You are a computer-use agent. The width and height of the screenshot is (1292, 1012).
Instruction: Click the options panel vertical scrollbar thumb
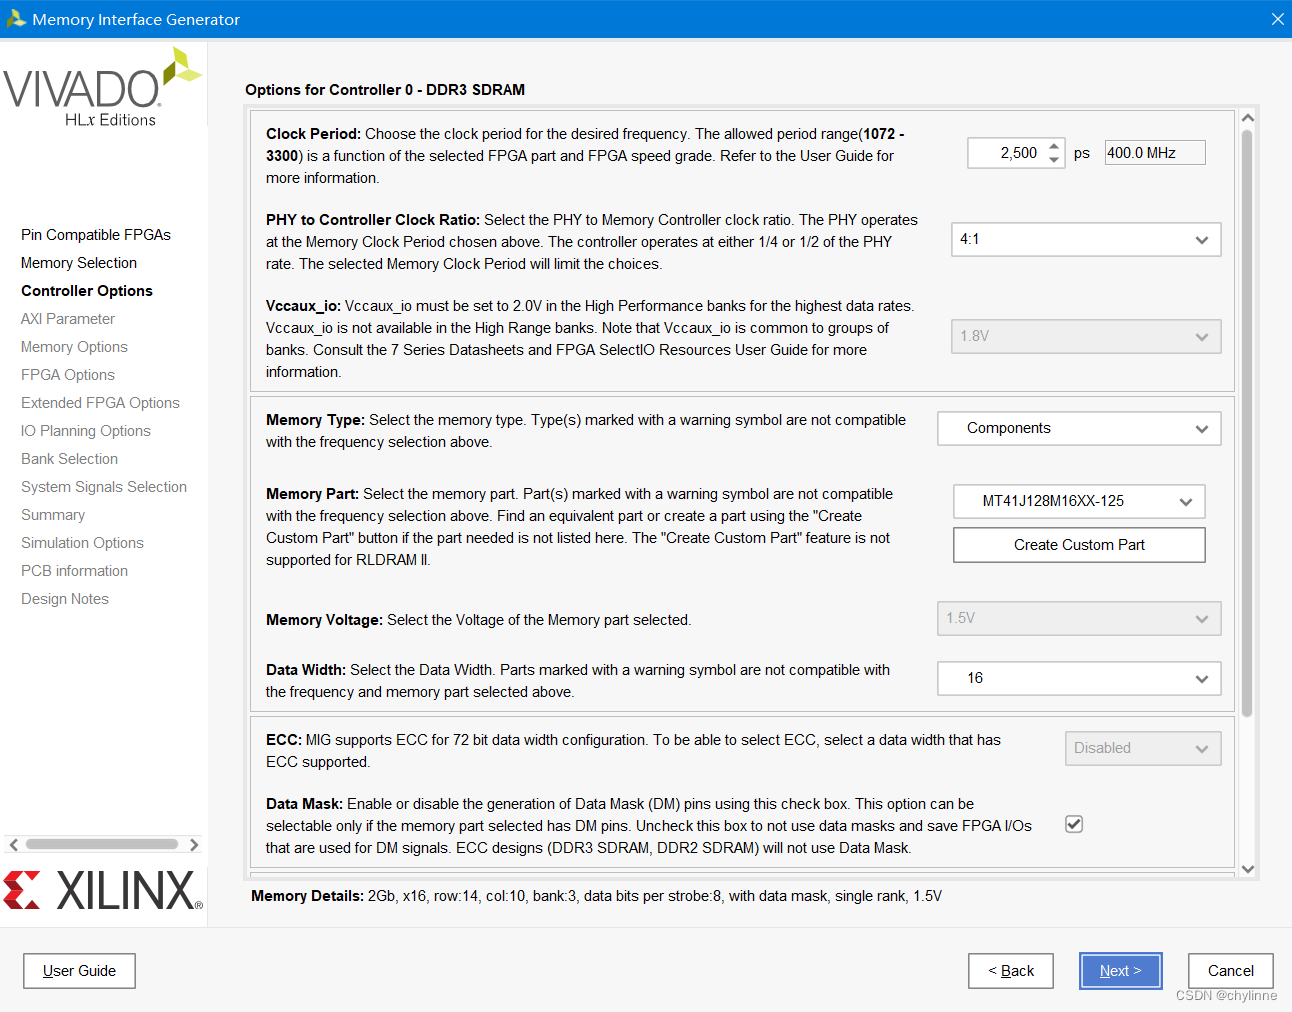(1247, 424)
